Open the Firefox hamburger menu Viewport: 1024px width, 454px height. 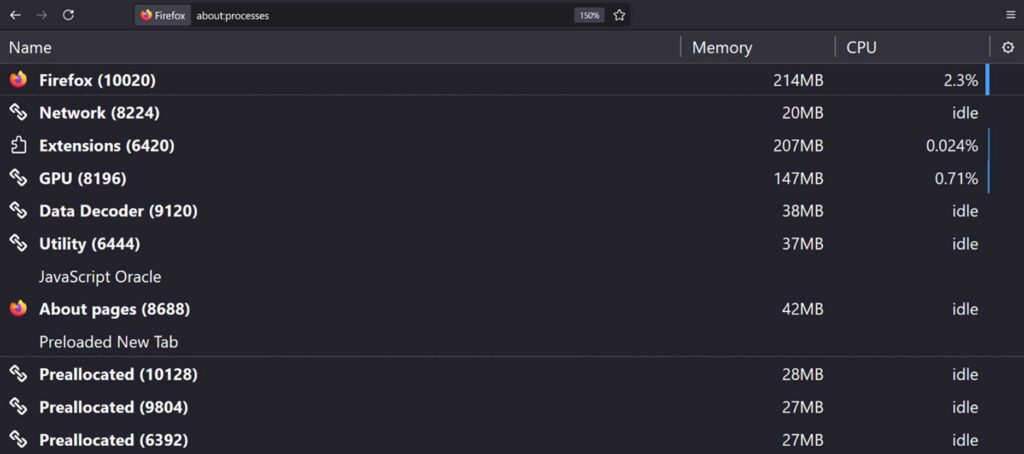[1011, 15]
